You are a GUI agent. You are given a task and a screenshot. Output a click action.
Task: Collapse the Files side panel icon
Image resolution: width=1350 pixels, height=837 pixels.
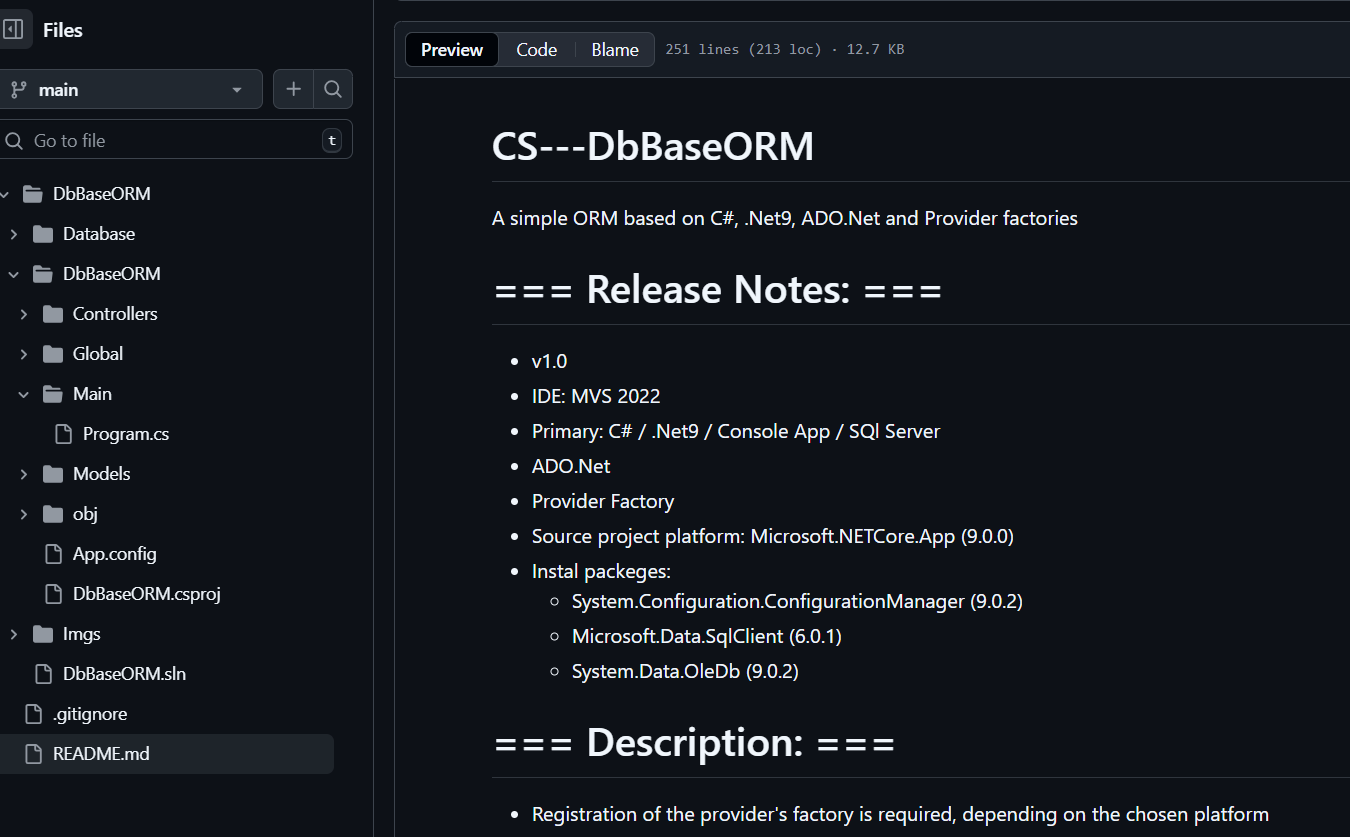(x=14, y=30)
